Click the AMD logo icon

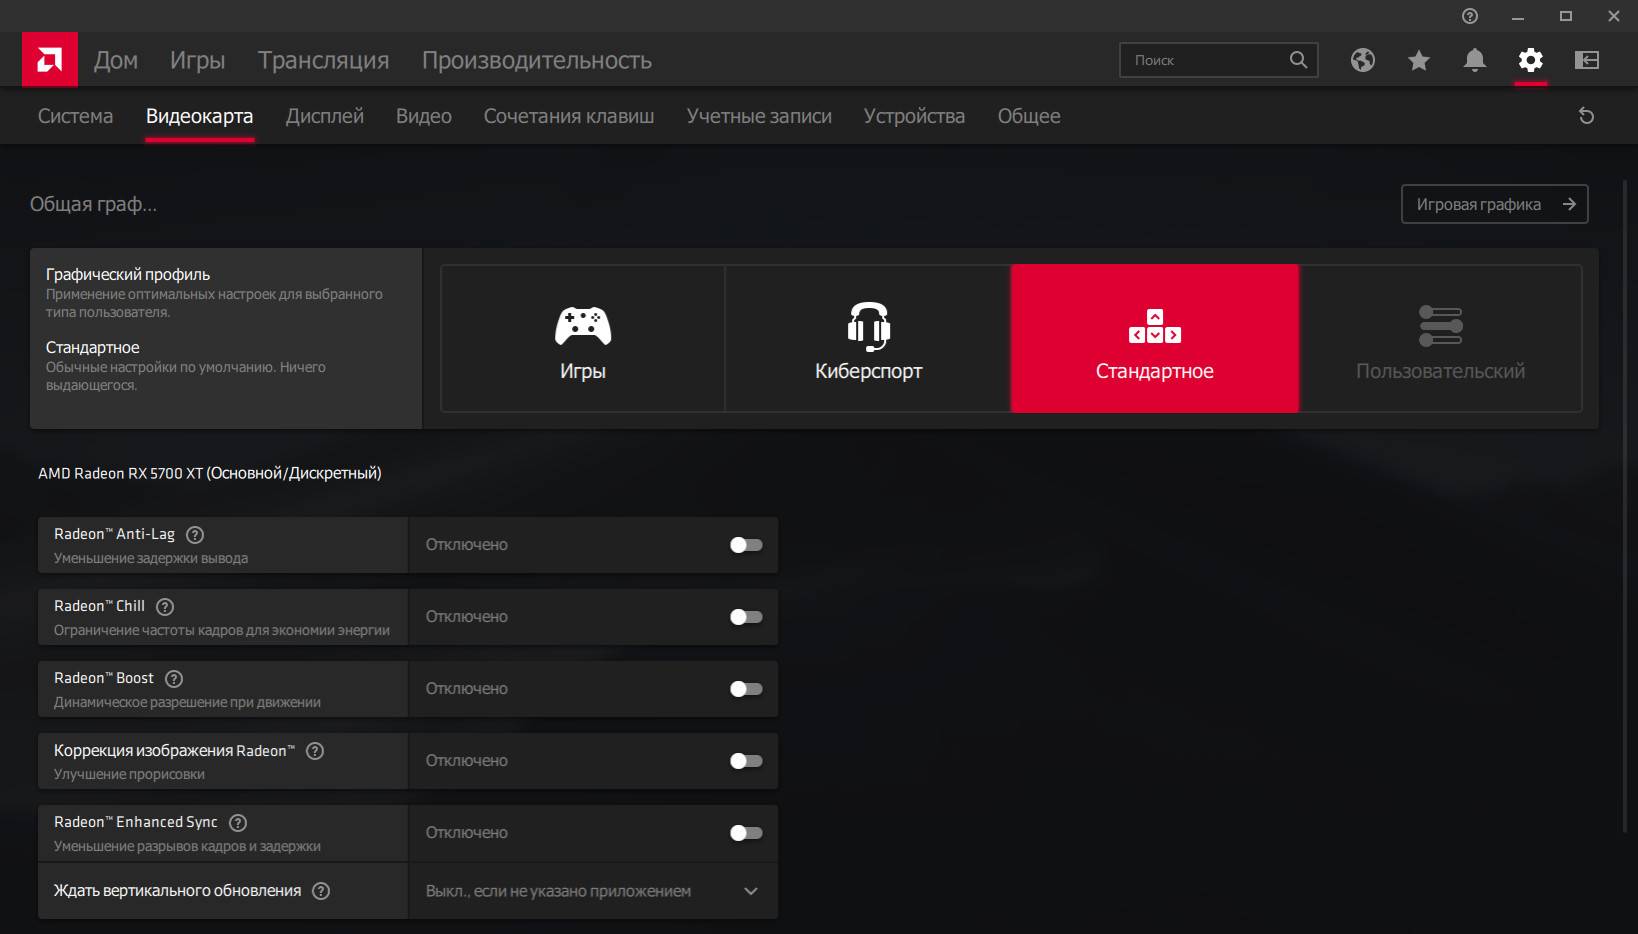tap(50, 60)
